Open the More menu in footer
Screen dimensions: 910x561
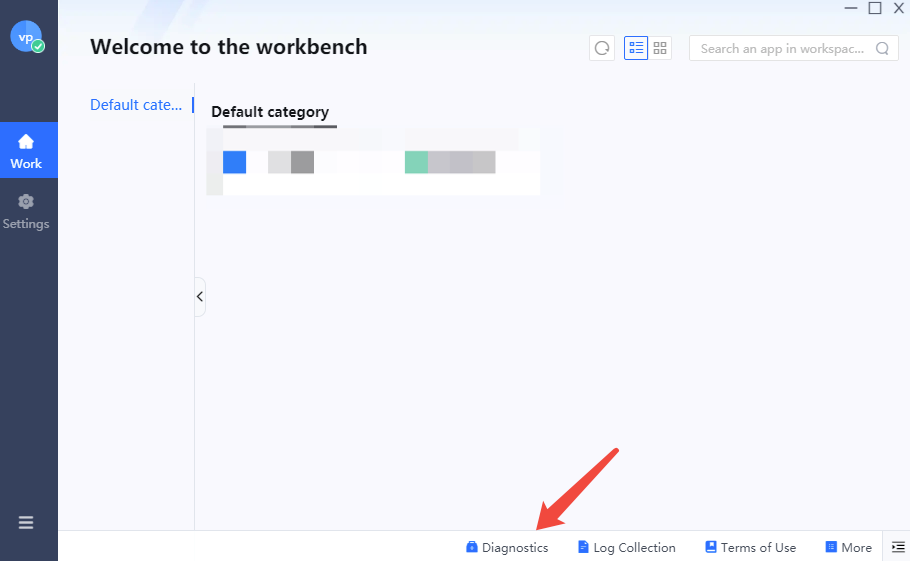[x=848, y=547]
